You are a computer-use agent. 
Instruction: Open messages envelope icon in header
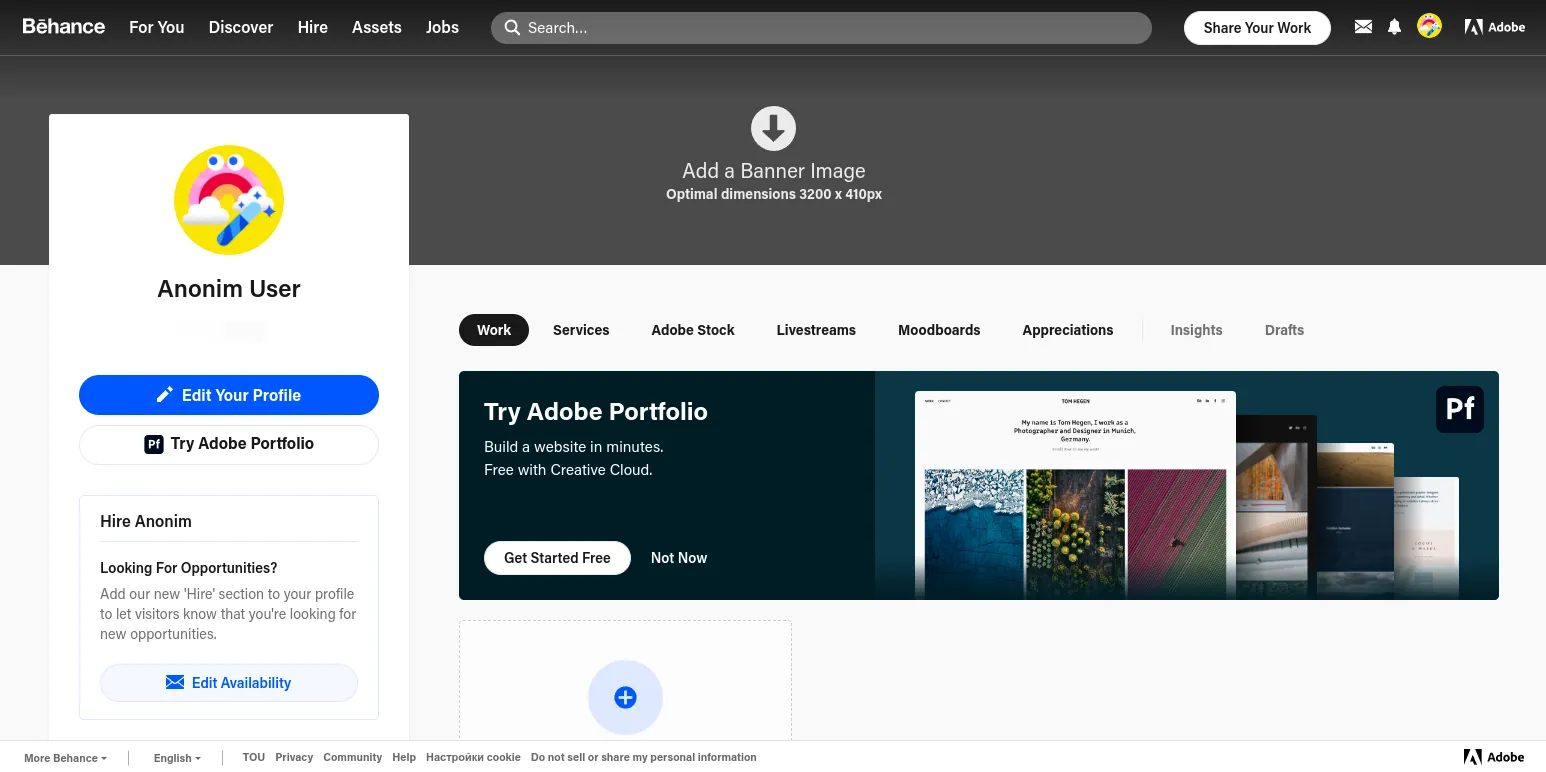tap(1363, 27)
